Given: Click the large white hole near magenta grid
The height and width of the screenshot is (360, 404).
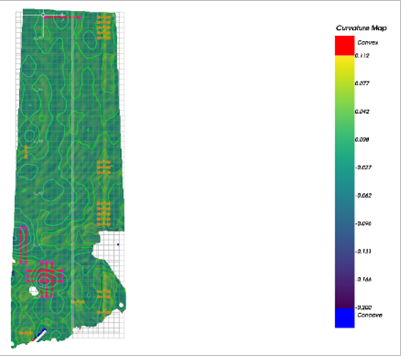Looking at the screenshot, I should [34, 291].
